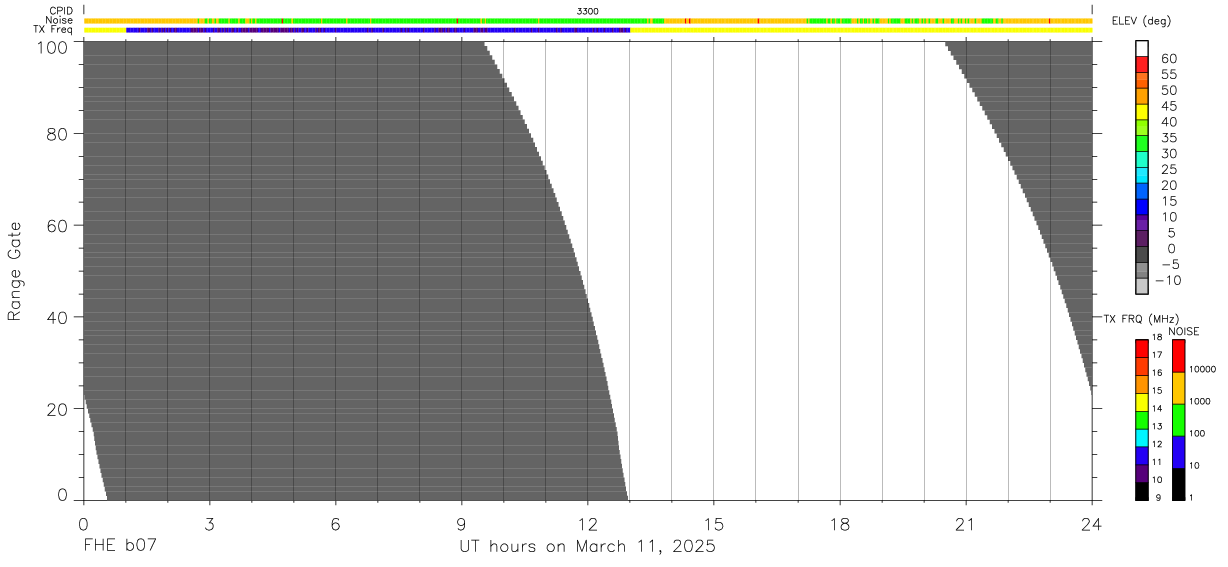Viewport: 1228px width, 567px height.
Task: Select the green swatch in NOISE colorbar
Action: (1178, 420)
